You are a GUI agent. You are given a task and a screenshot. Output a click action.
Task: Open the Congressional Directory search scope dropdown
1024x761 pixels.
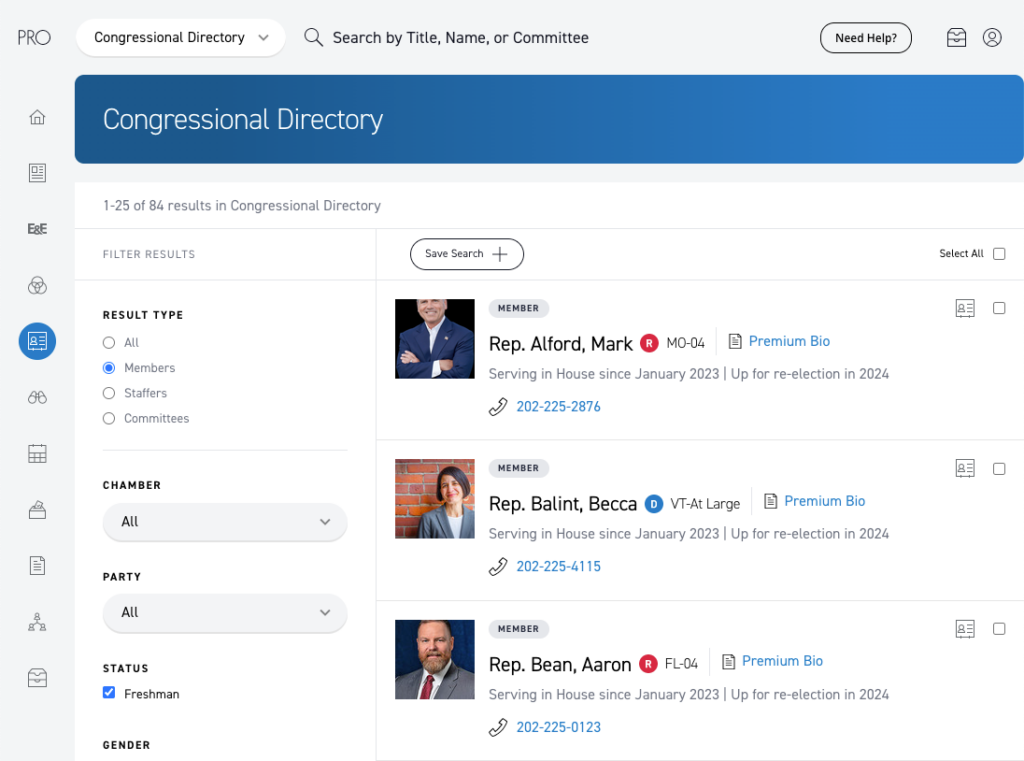(x=180, y=37)
